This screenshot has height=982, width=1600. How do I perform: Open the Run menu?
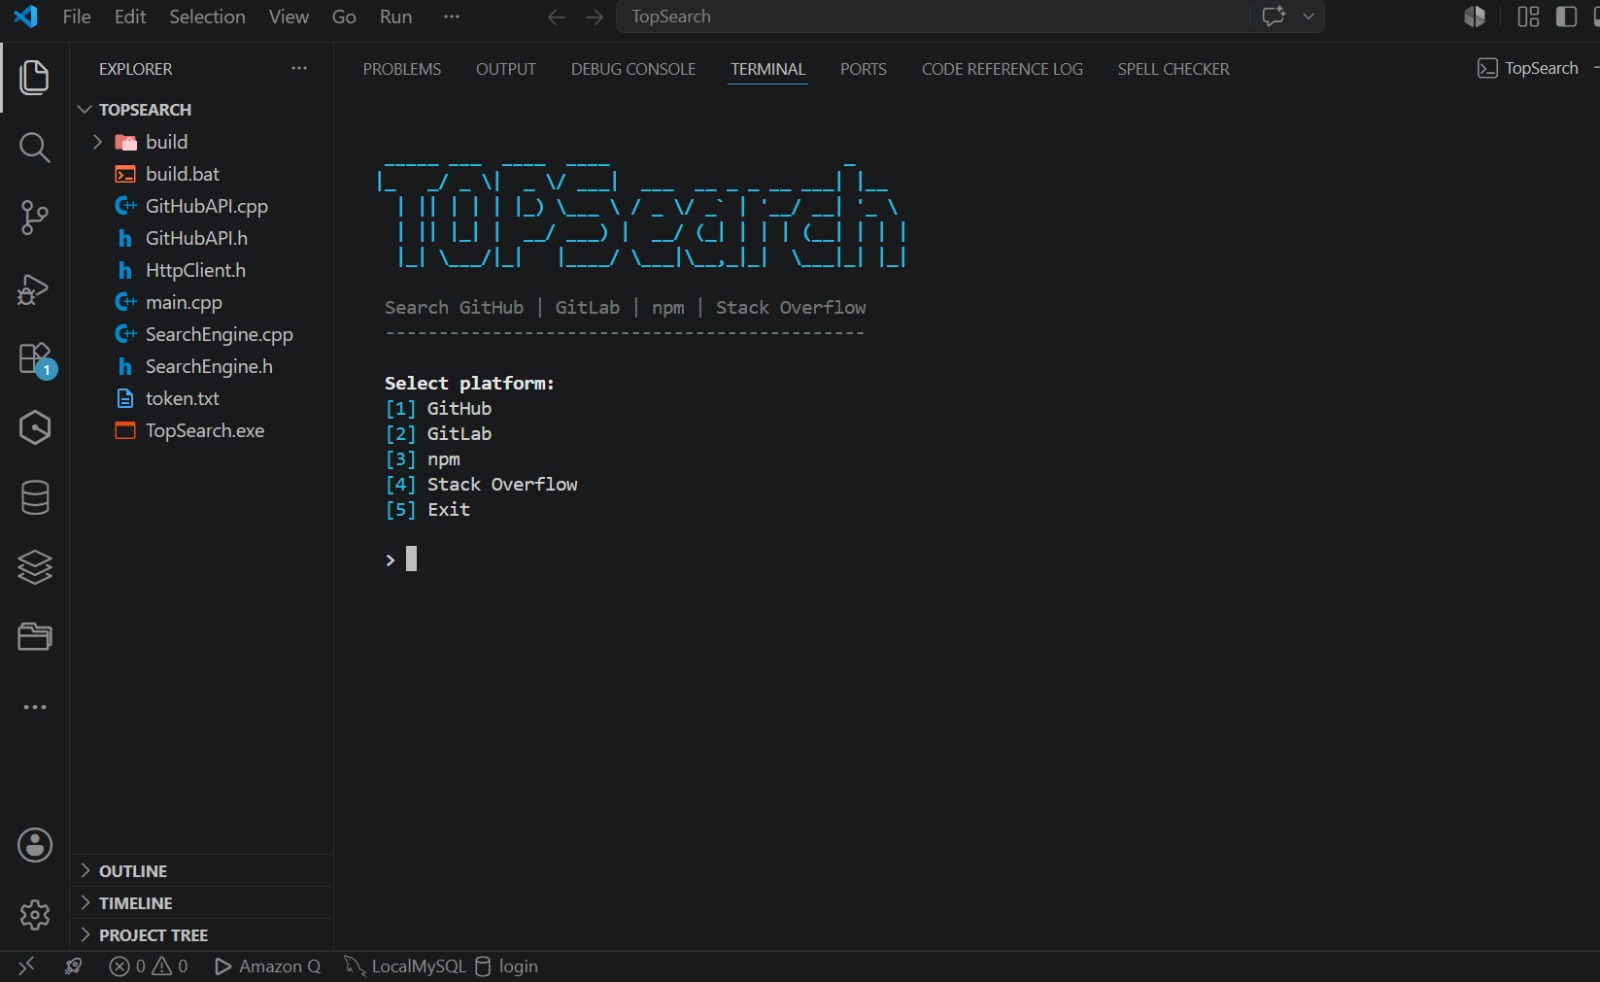click(x=396, y=16)
